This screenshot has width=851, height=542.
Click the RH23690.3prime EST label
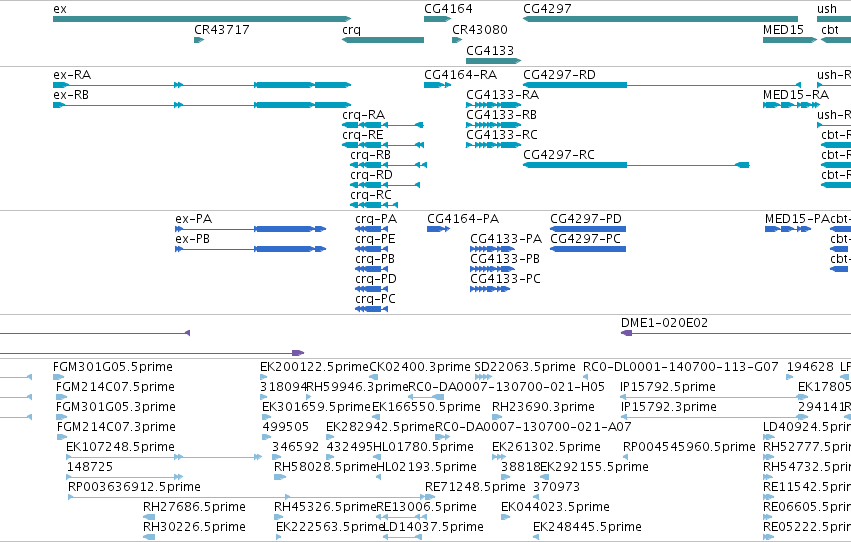[543, 407]
